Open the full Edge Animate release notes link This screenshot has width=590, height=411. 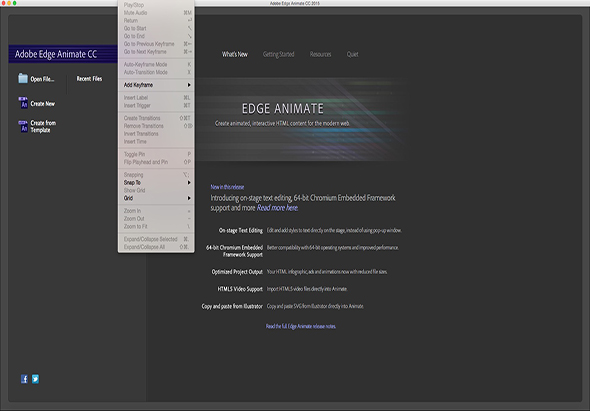point(301,326)
